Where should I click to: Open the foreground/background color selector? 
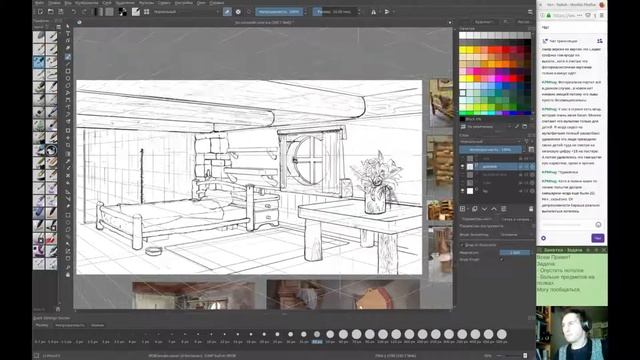coord(122,12)
